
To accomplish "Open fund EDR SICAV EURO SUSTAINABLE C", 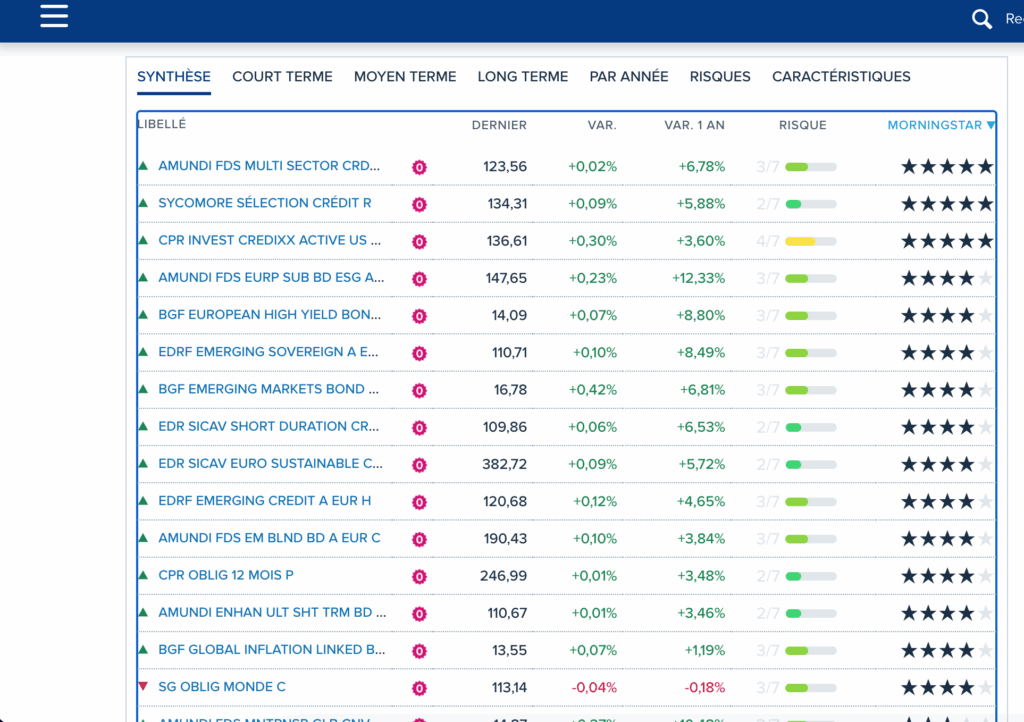I will 270,463.
